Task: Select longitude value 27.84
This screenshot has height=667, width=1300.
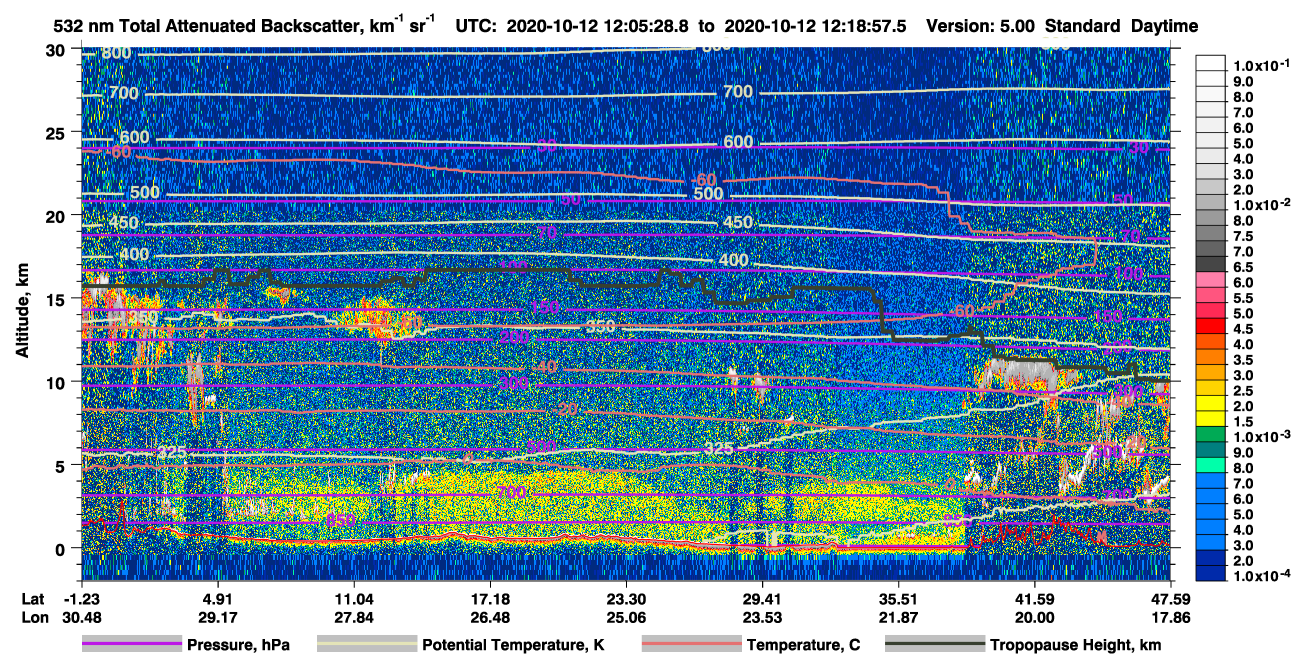Action: [354, 617]
